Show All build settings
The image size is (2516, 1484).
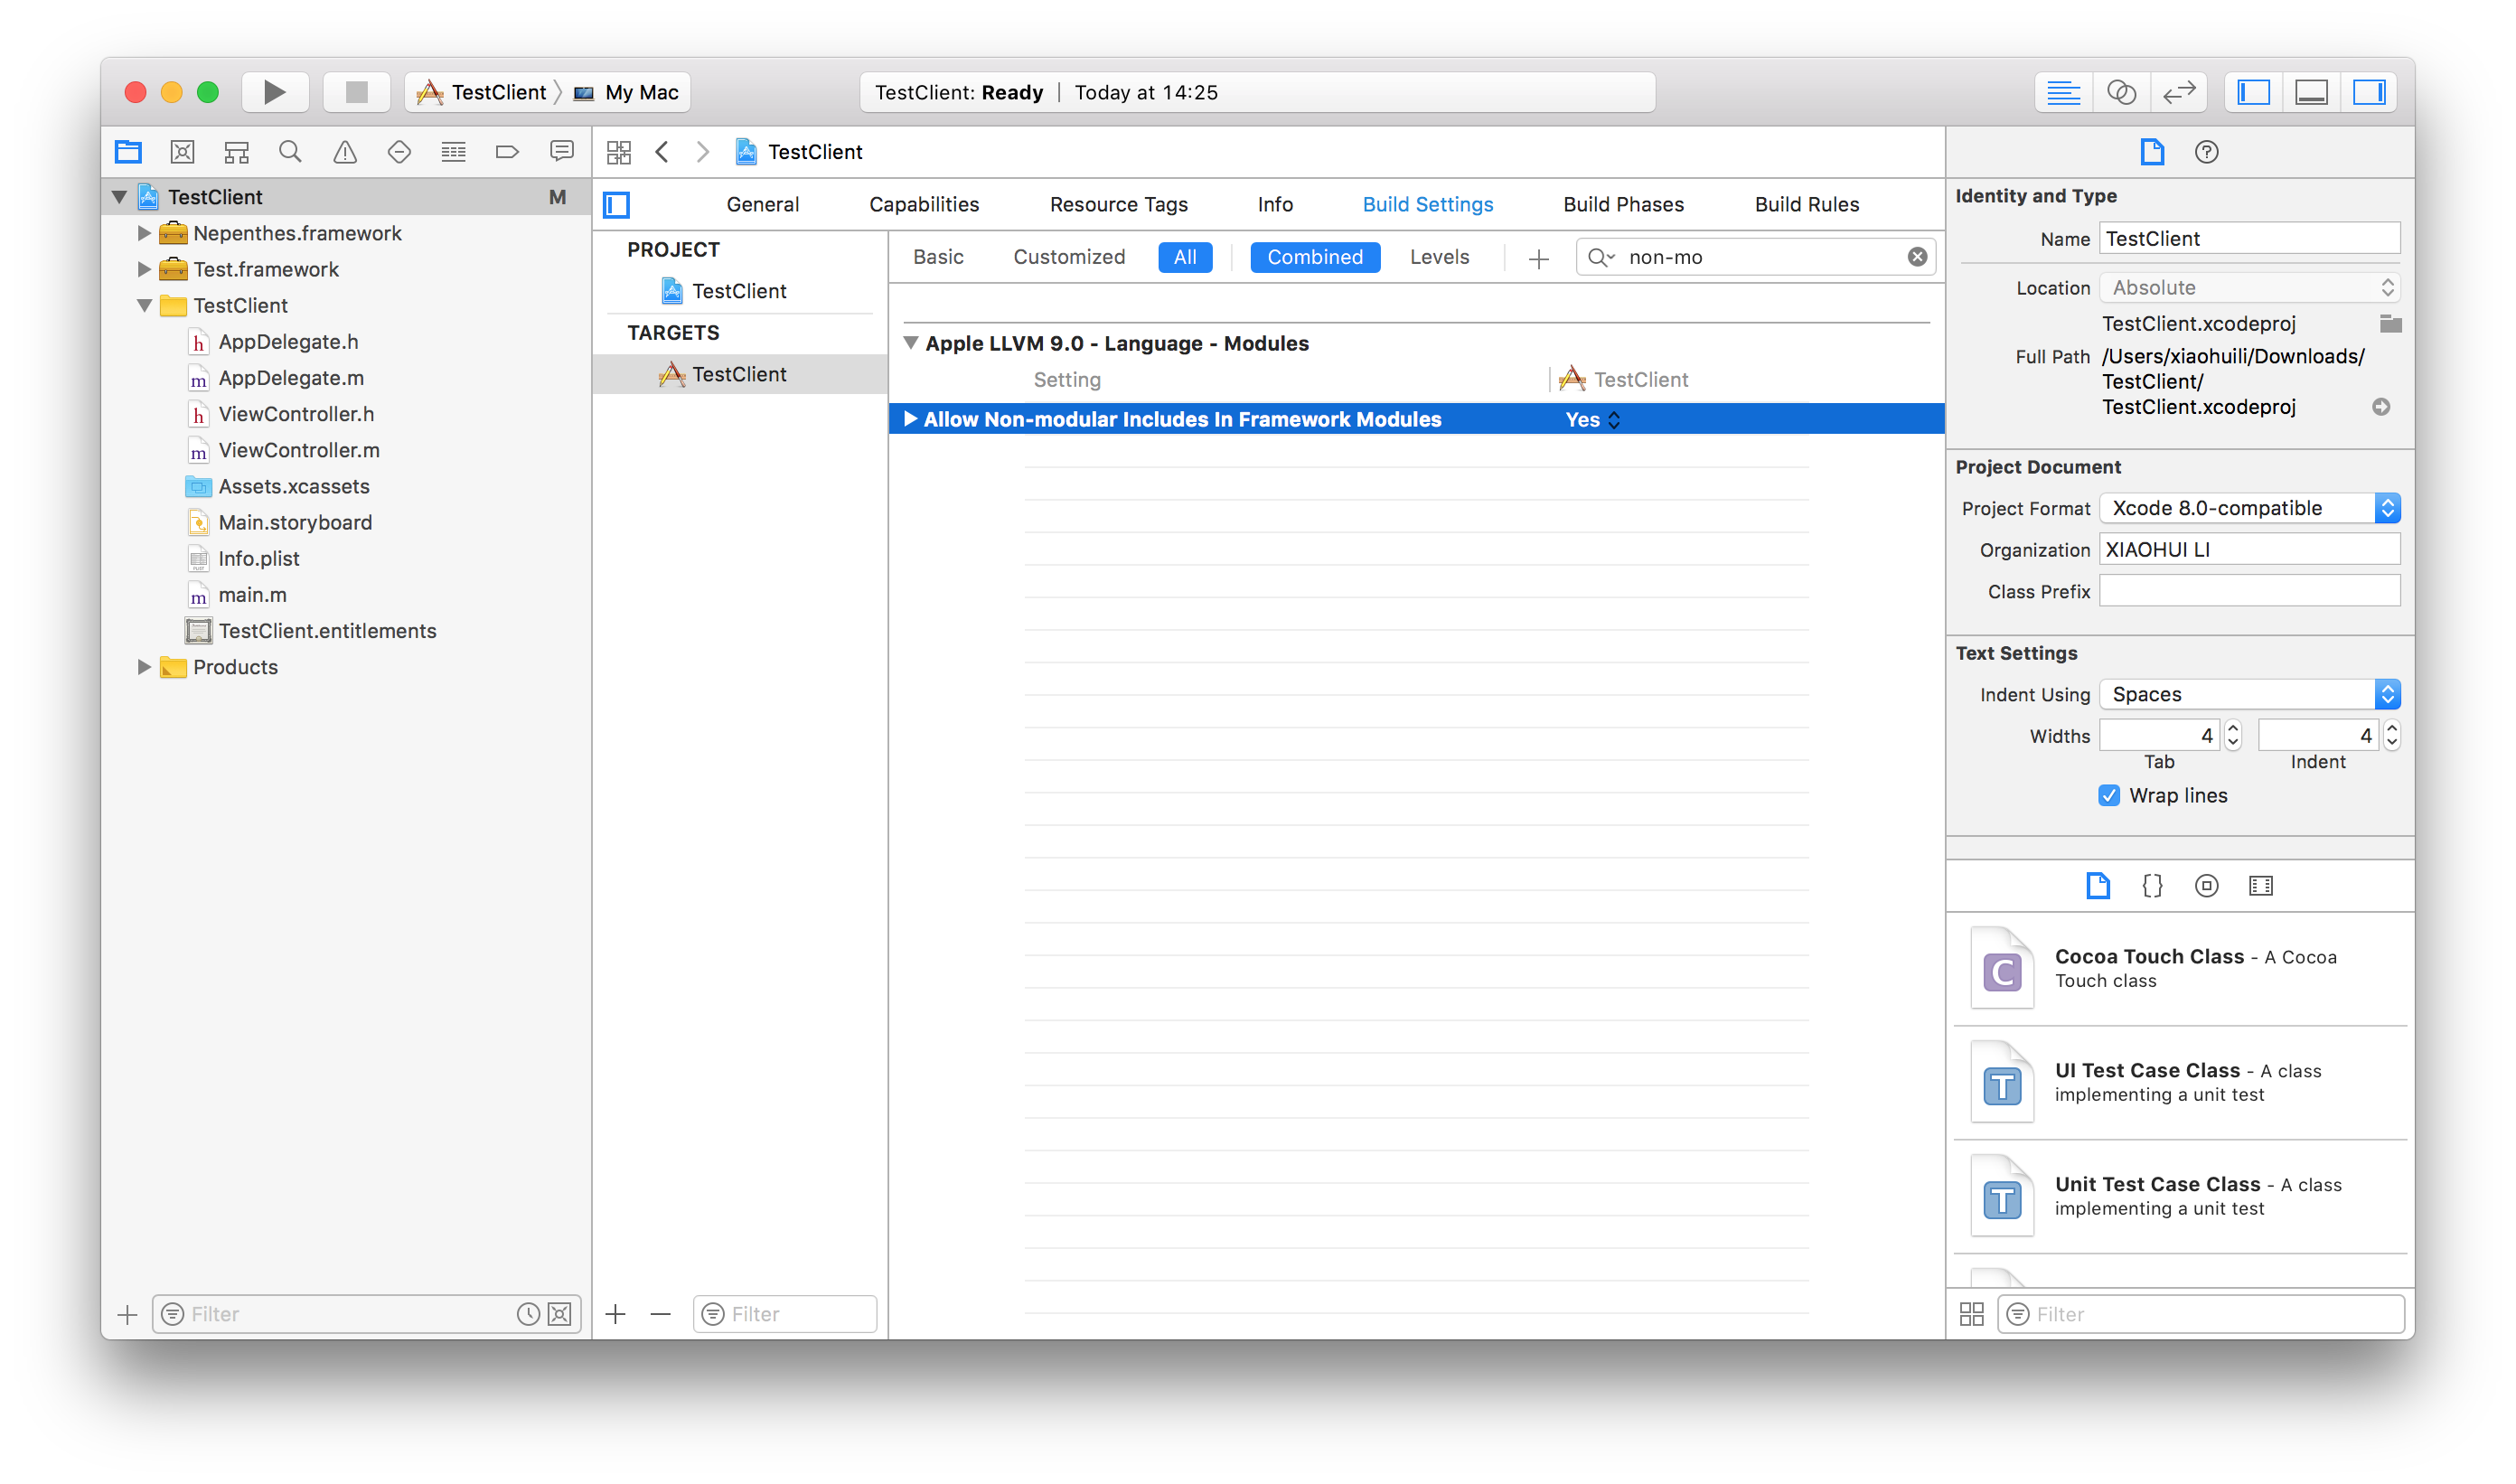point(1185,257)
